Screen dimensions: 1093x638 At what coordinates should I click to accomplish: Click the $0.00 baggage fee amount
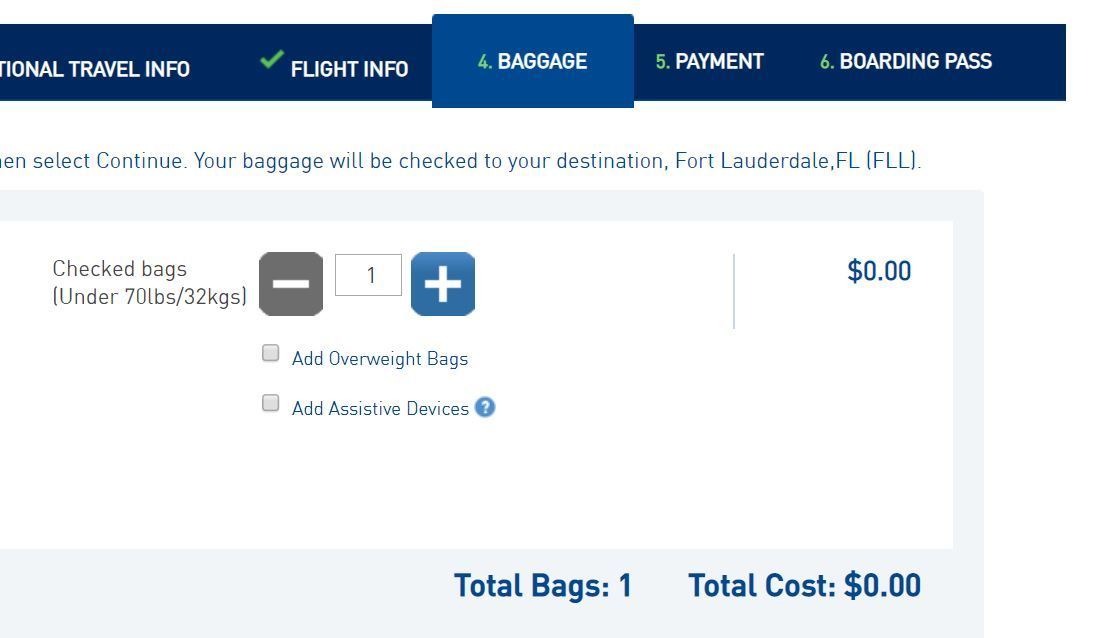[x=880, y=270]
